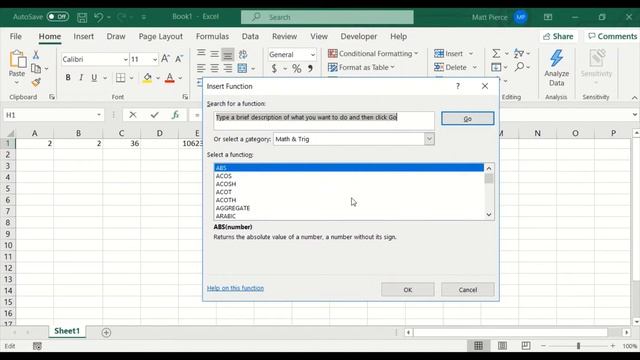Open the Math & Trig category dropdown
The height and width of the screenshot is (360, 640).
tap(429, 139)
